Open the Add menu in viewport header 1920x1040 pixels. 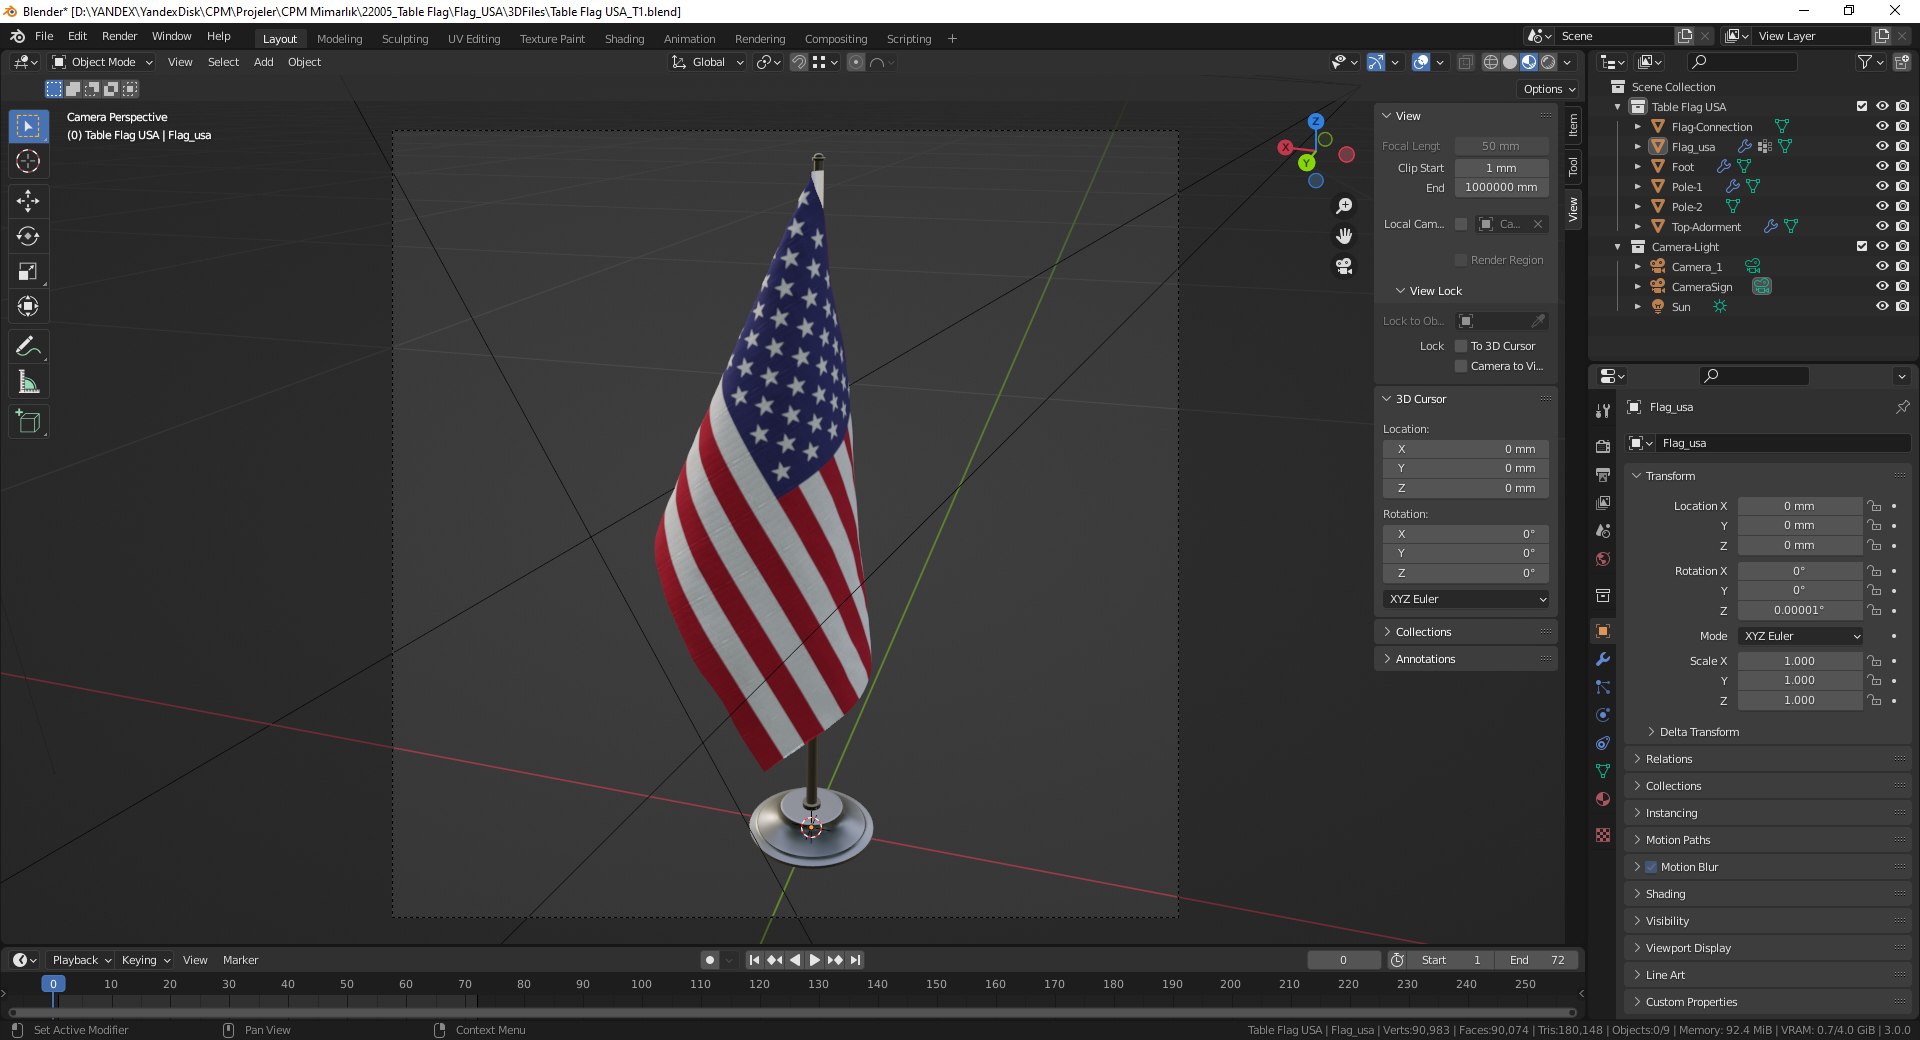pos(263,62)
